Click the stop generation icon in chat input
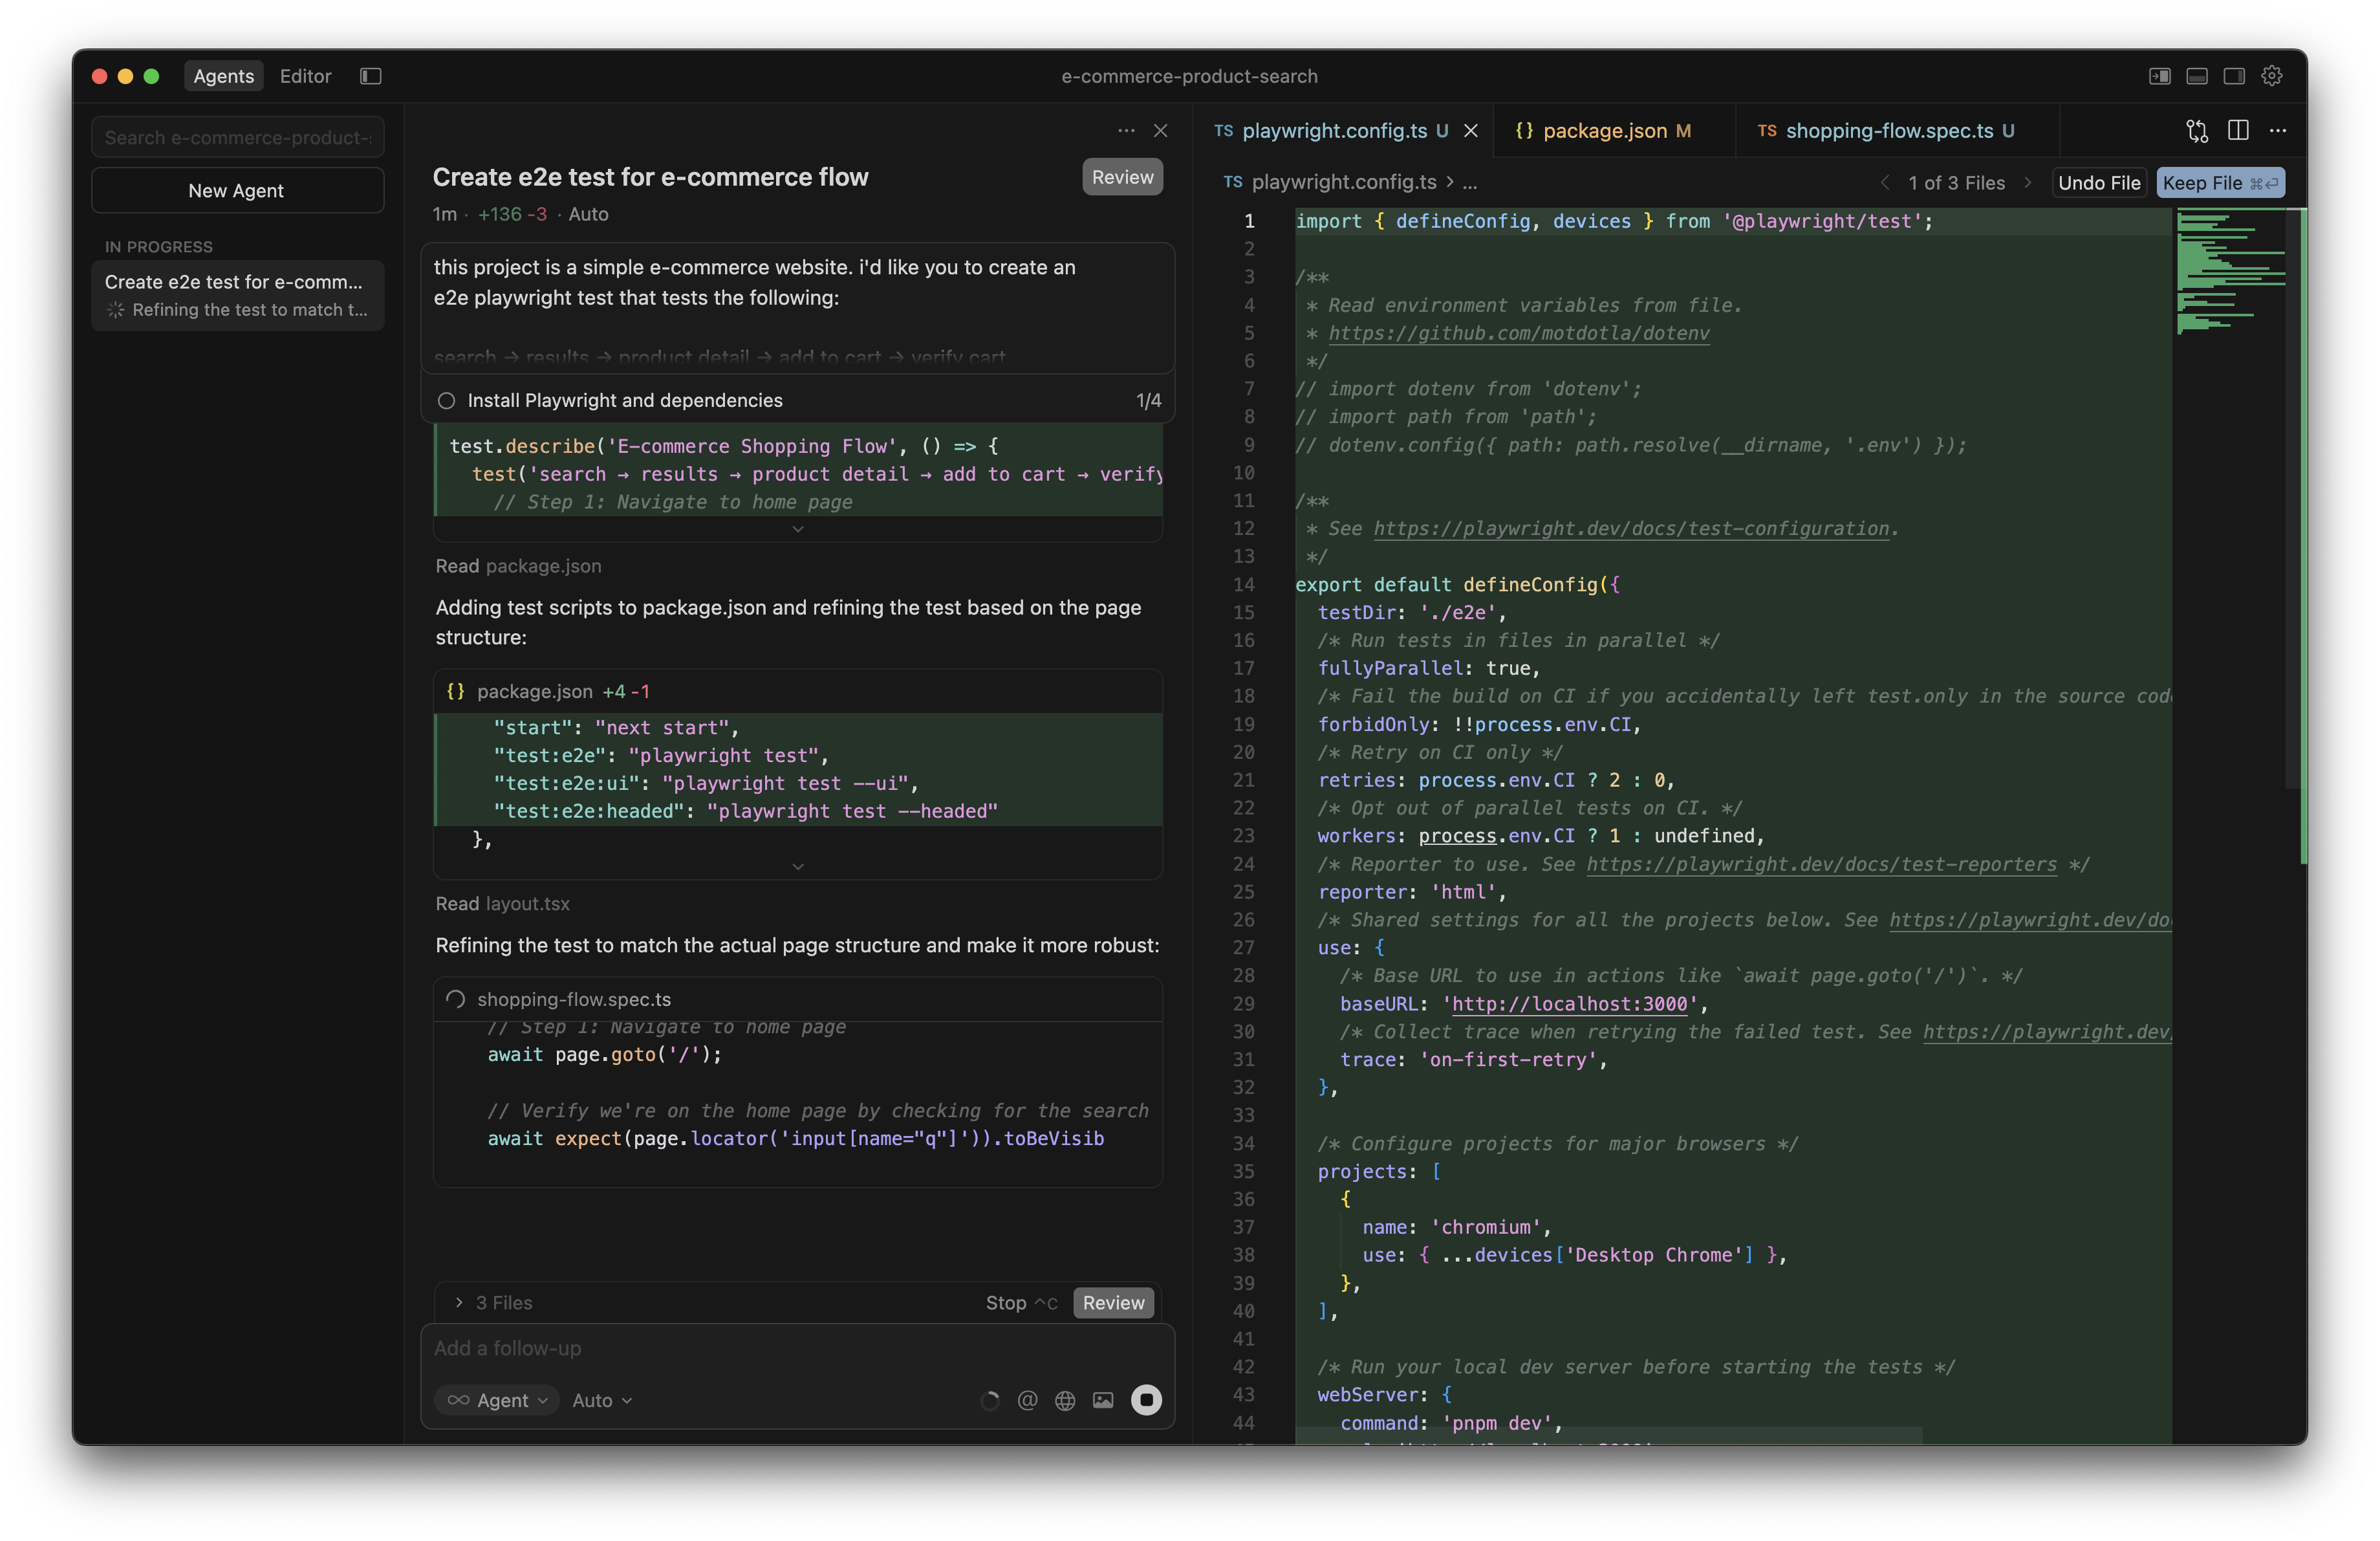The height and width of the screenshot is (1541, 2380). (1146, 1400)
